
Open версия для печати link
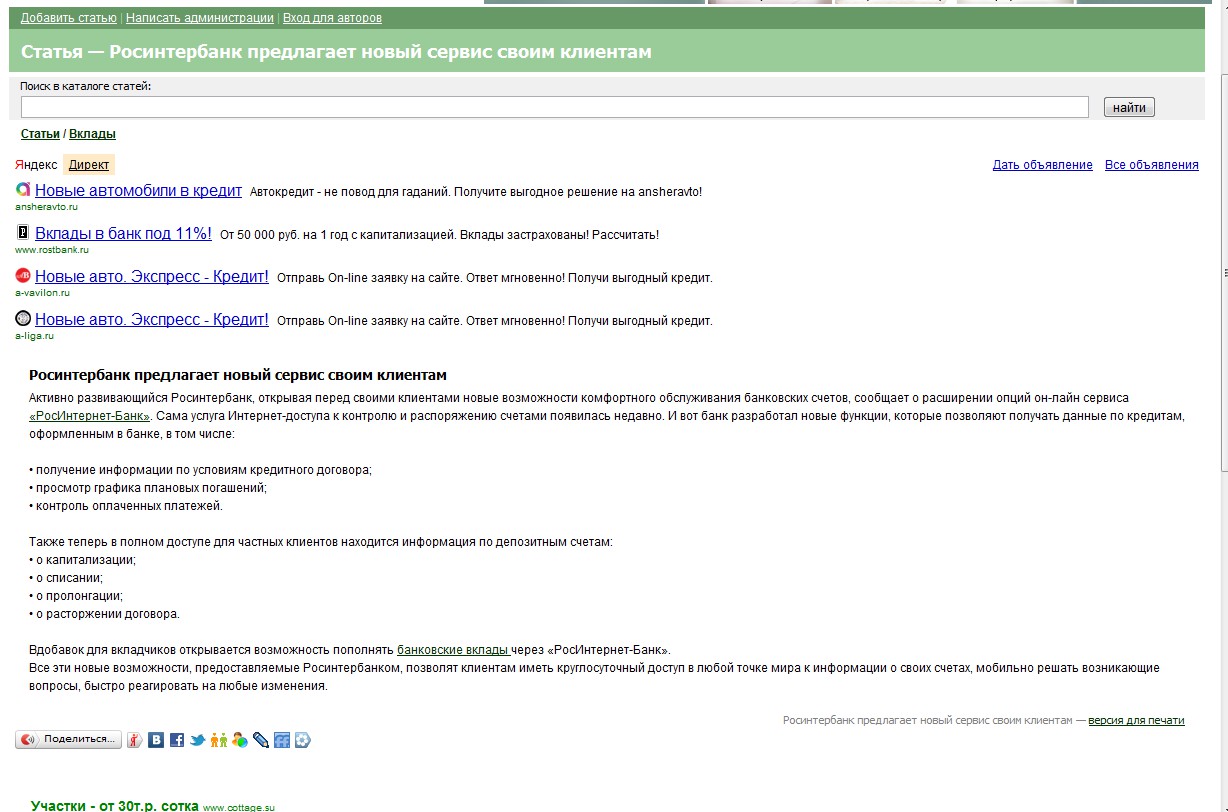point(1136,720)
